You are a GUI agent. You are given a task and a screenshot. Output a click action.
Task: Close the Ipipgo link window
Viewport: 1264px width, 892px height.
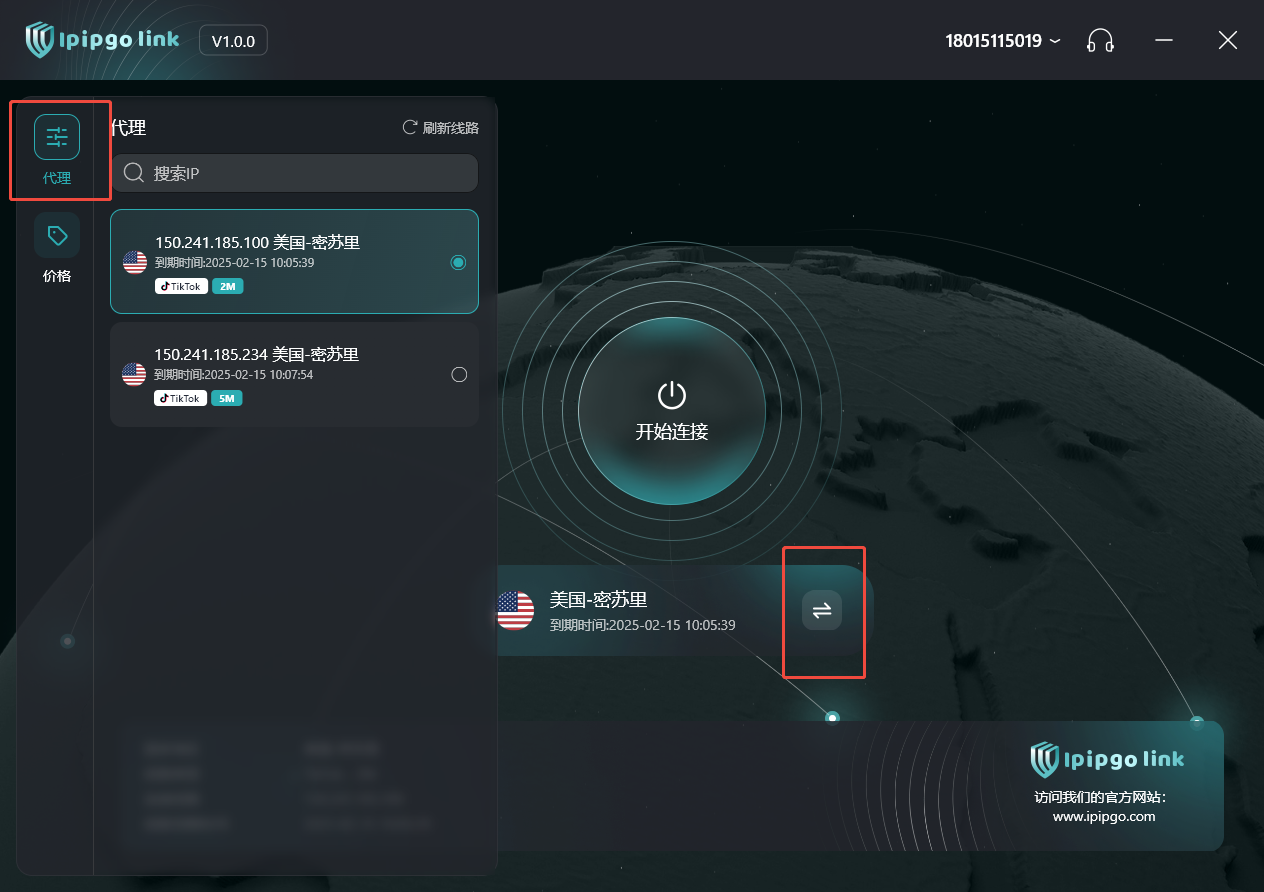point(1228,40)
